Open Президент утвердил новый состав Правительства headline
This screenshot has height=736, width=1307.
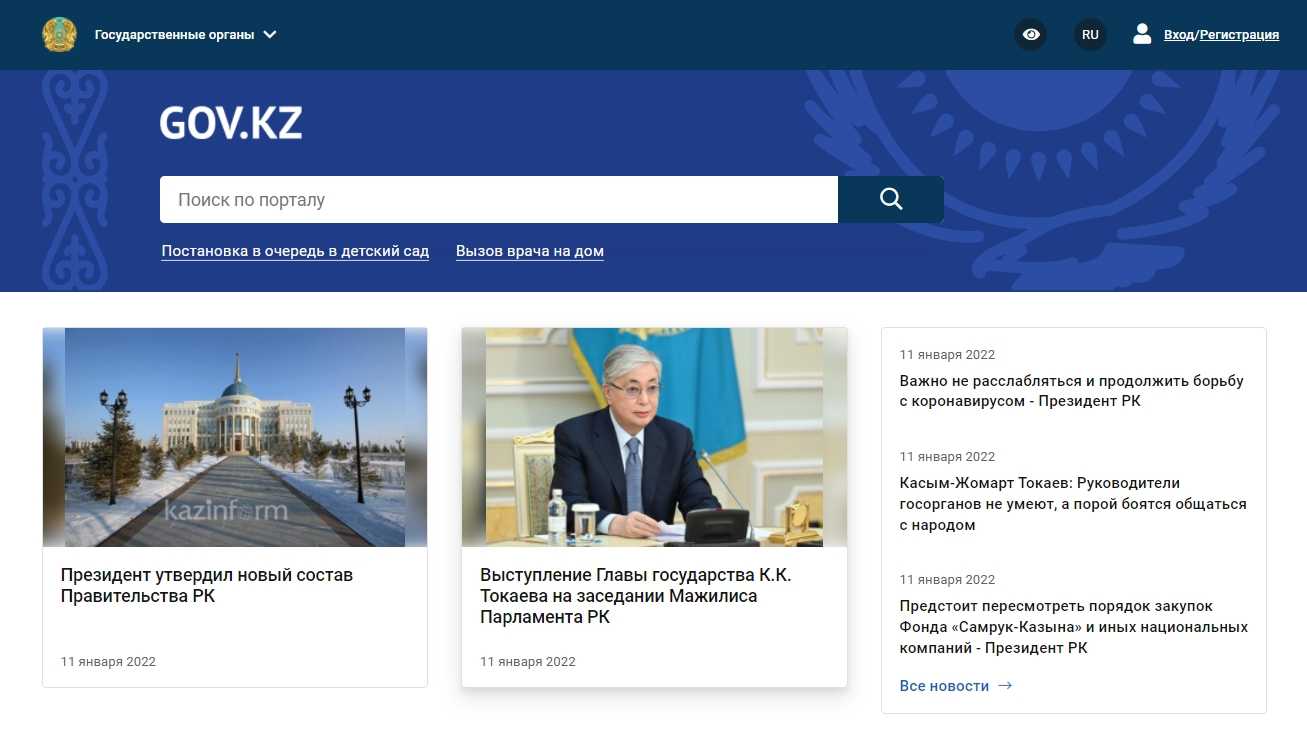207,586
